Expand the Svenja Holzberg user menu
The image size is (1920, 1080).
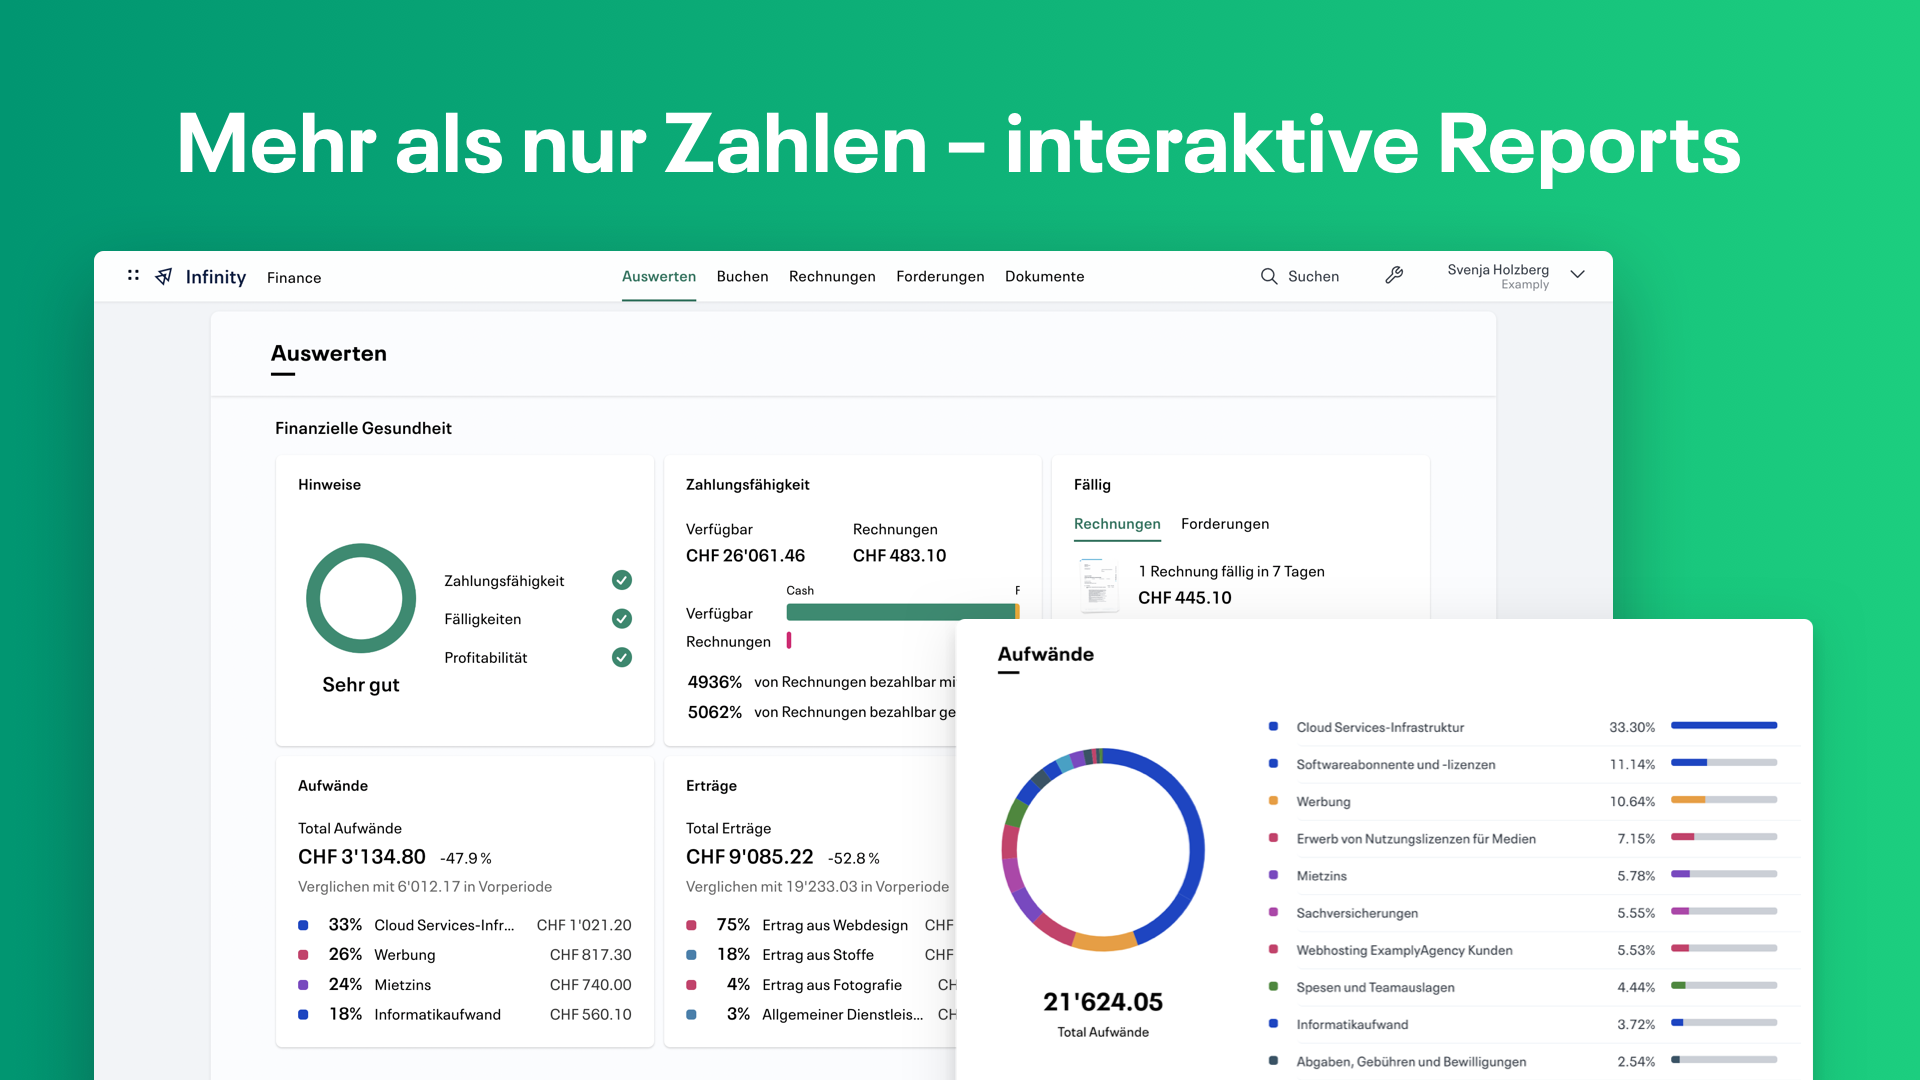coord(1577,274)
